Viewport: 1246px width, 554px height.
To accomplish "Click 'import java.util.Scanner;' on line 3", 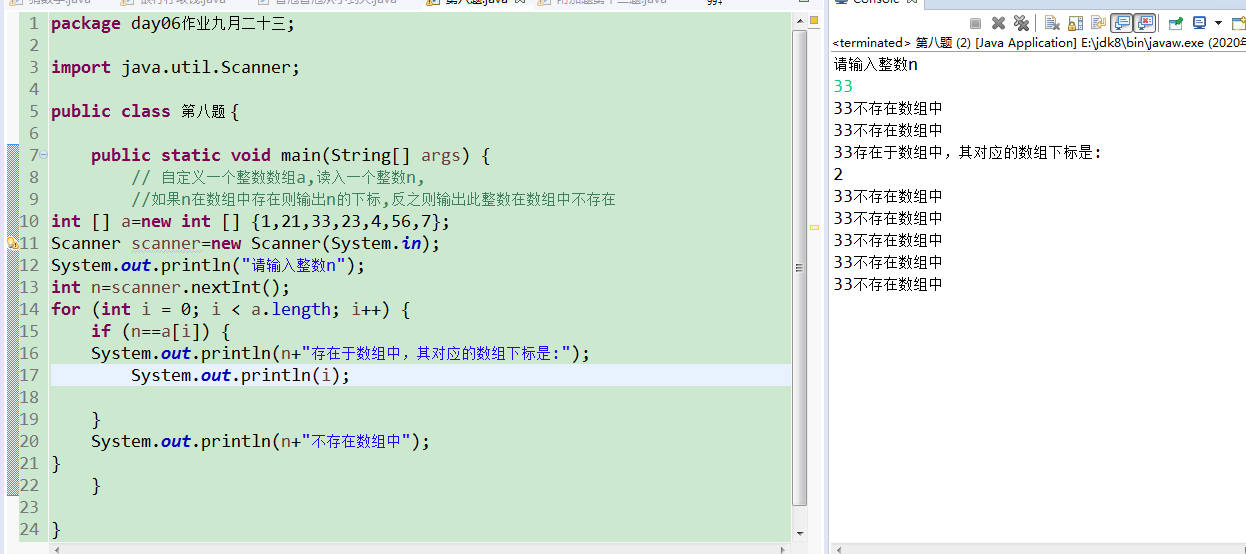I will point(175,67).
